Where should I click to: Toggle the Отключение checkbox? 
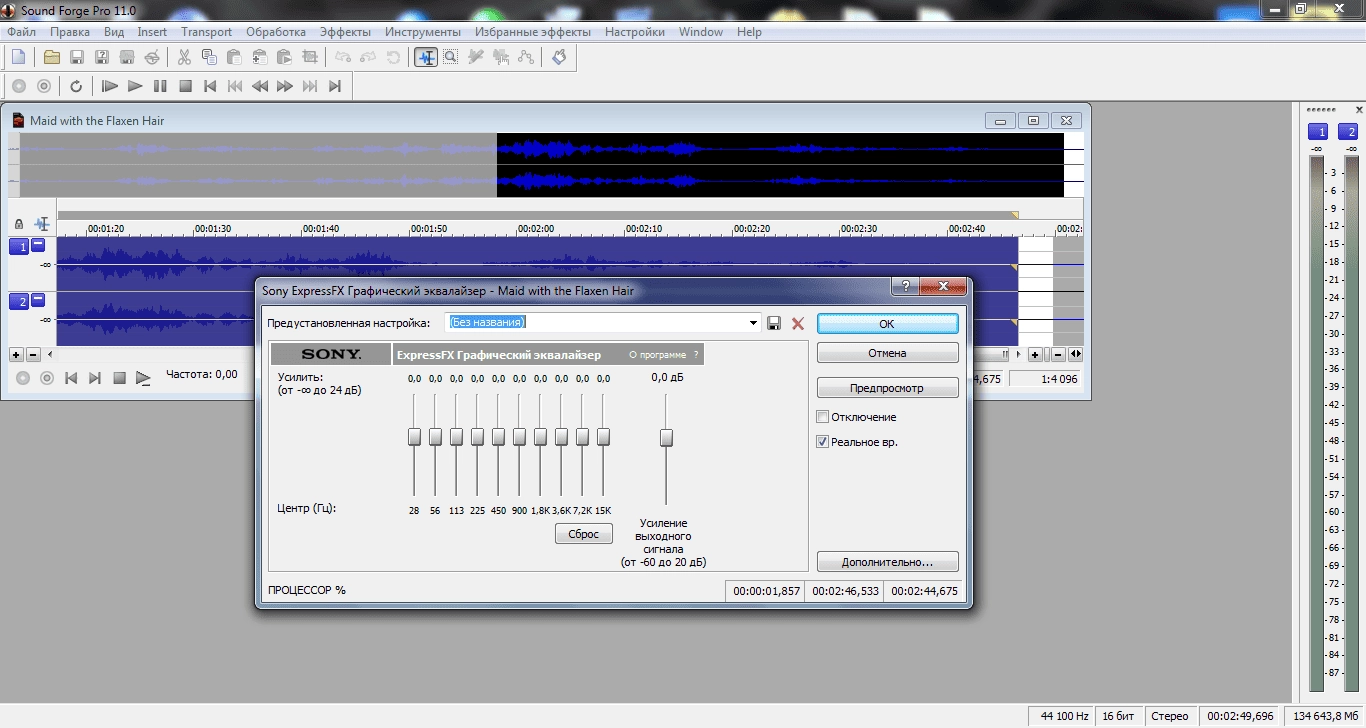pyautogui.click(x=823, y=417)
